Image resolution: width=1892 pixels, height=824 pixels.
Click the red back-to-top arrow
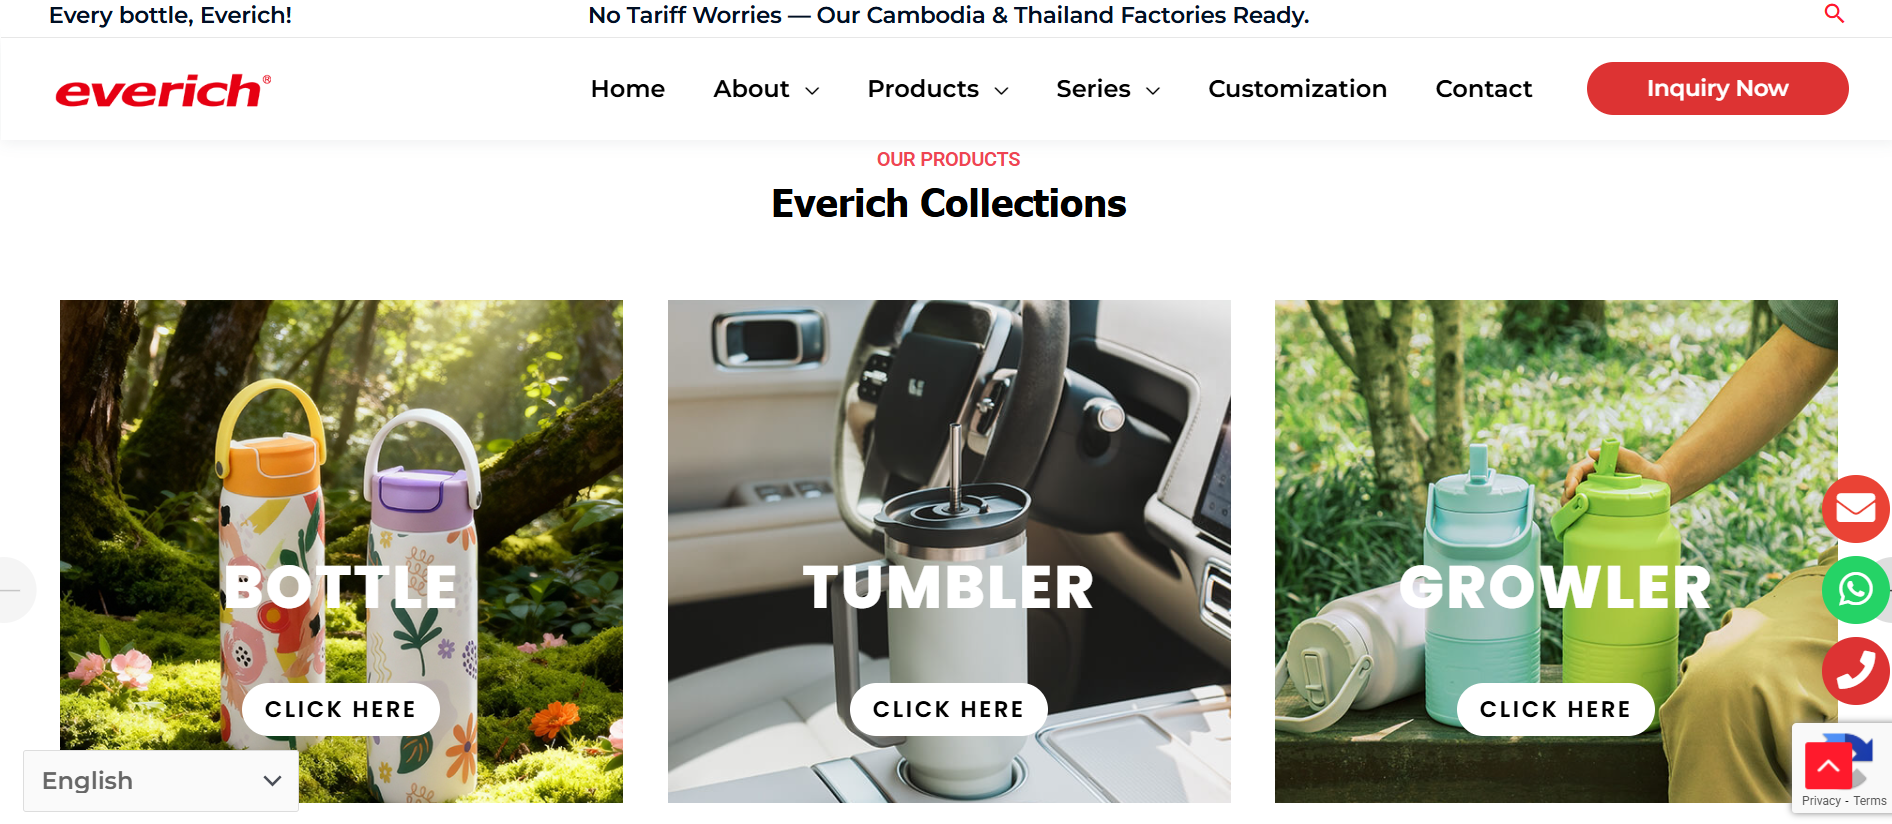click(x=1828, y=766)
